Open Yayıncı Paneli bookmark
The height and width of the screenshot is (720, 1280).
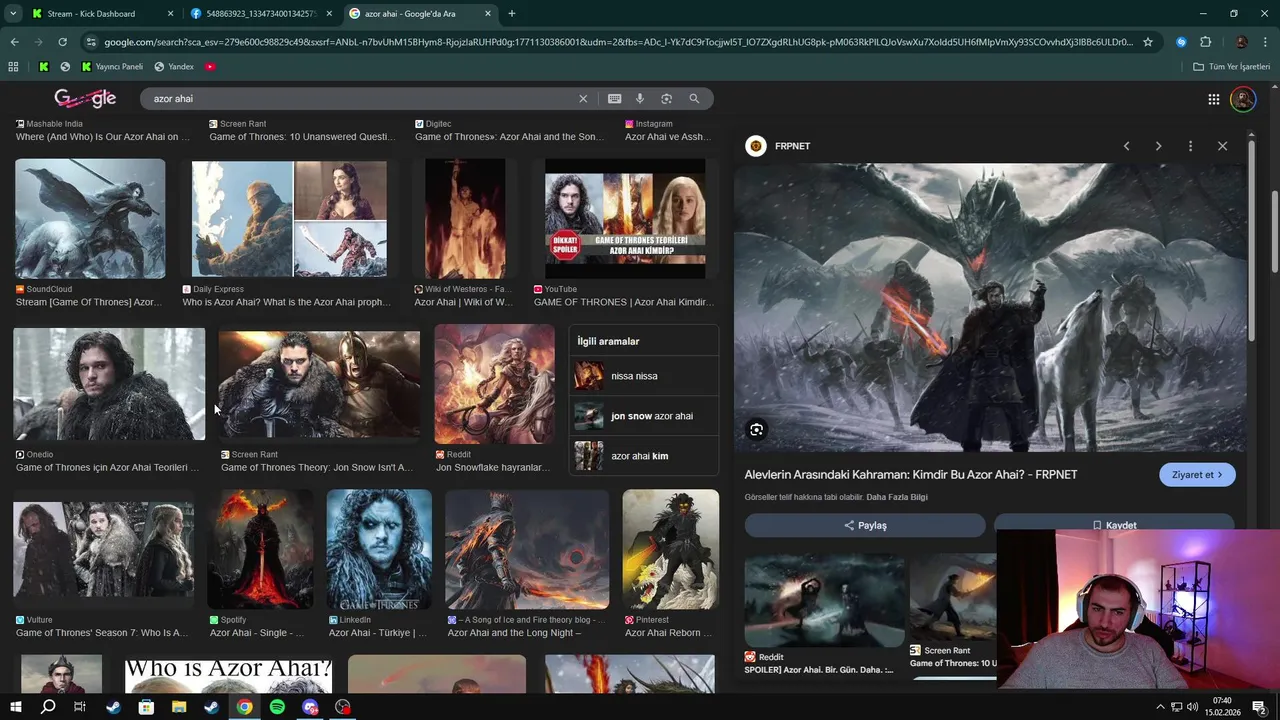click(112, 67)
